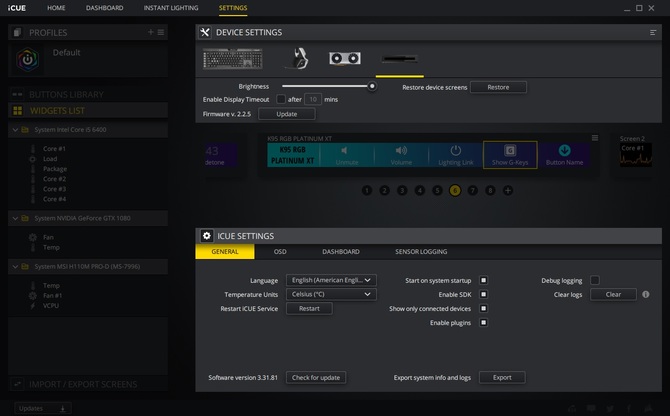This screenshot has height=416, width=670.
Task: Click Check for update button
Action: pyautogui.click(x=316, y=378)
